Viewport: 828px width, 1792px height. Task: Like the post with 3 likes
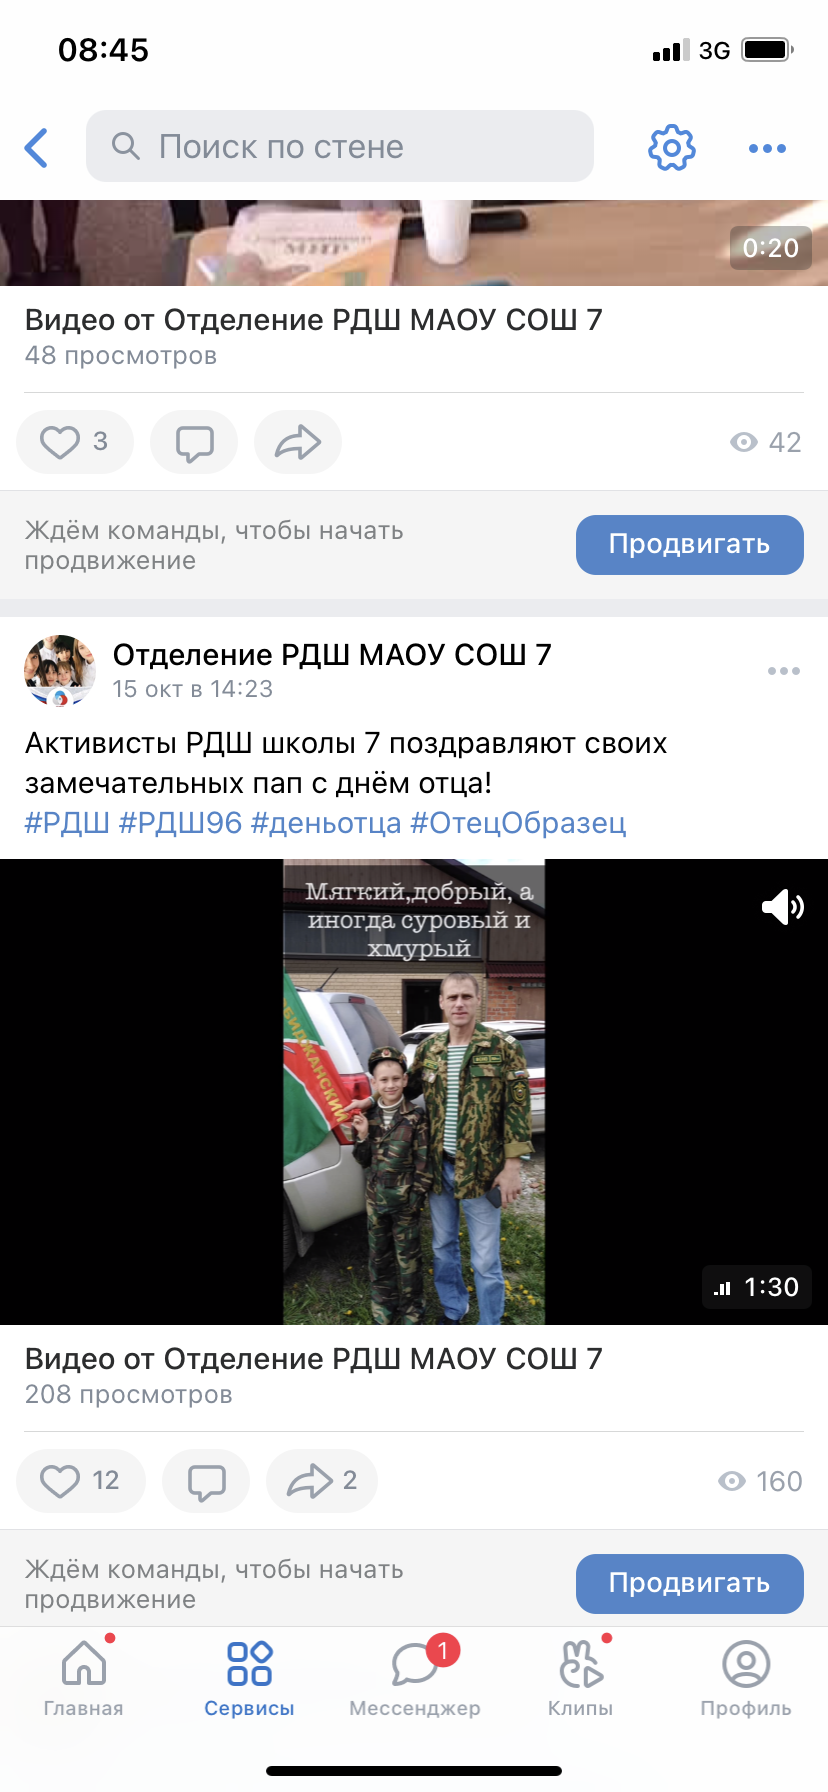click(75, 442)
